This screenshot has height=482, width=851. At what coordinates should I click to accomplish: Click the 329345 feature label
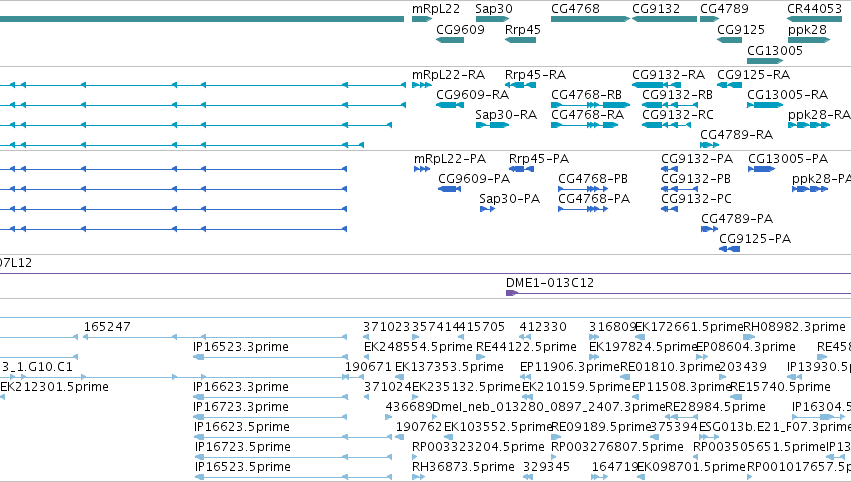coord(547,467)
